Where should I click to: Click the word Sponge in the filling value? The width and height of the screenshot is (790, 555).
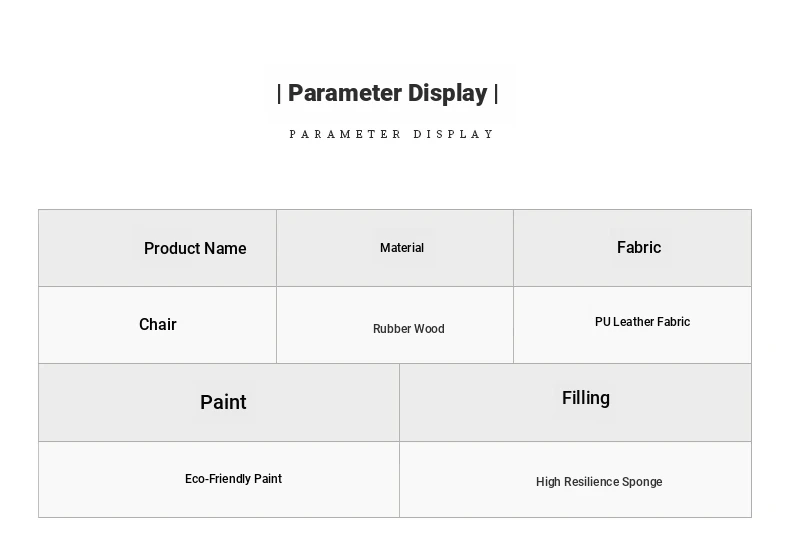(642, 482)
